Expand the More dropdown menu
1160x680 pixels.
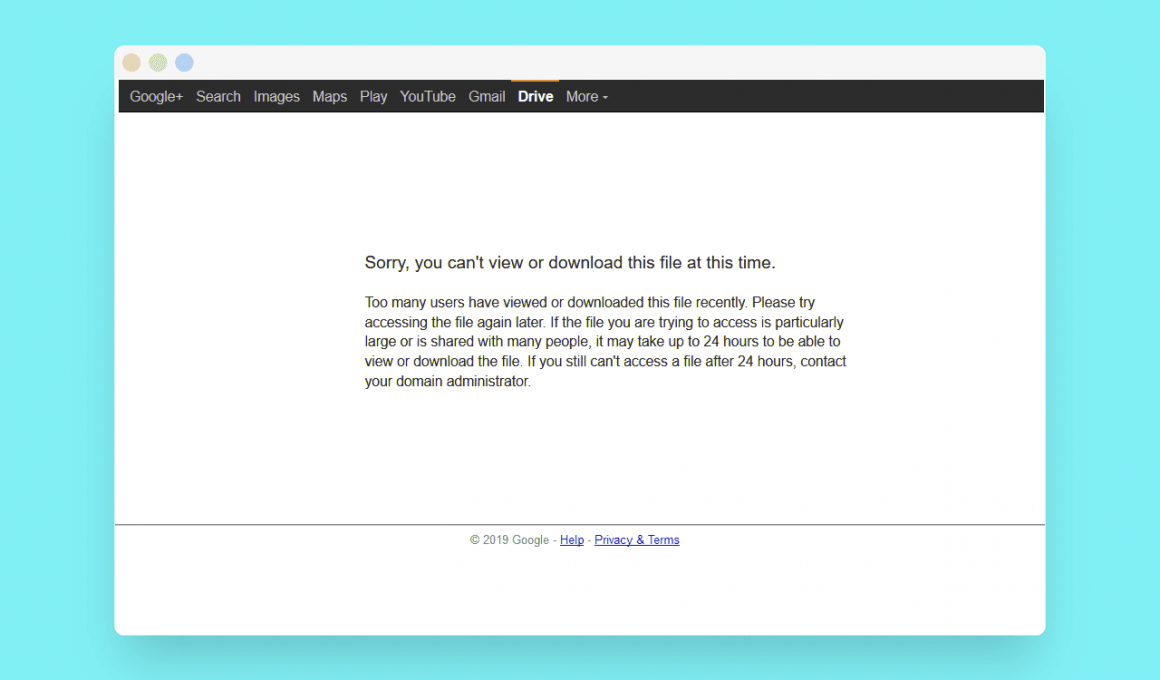click(587, 96)
